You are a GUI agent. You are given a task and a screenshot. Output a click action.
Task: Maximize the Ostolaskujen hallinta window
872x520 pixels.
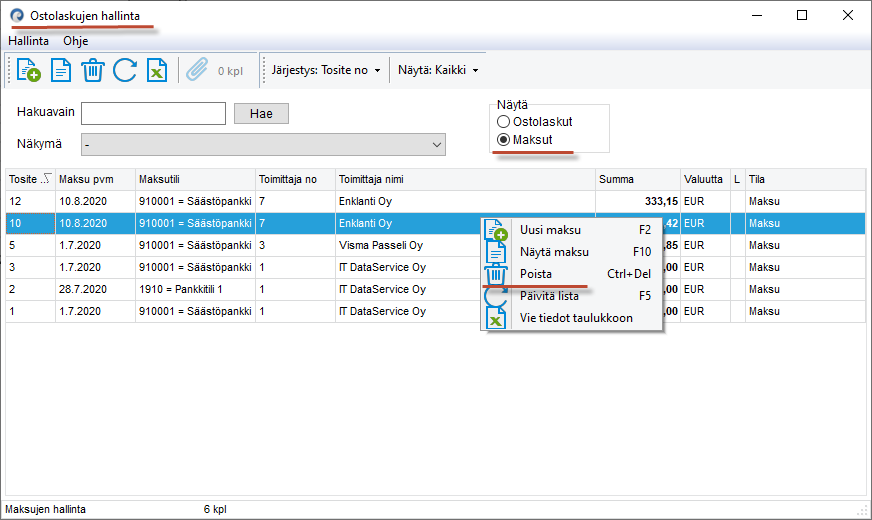[802, 15]
